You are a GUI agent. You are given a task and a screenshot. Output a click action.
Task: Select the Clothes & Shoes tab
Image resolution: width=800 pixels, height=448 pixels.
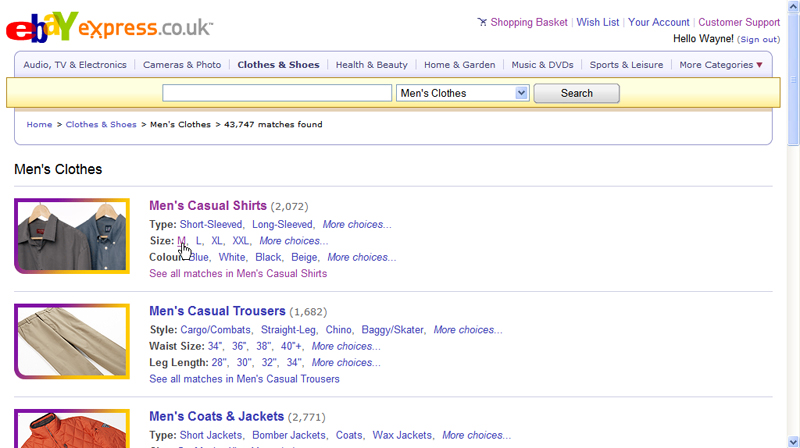coord(278,65)
